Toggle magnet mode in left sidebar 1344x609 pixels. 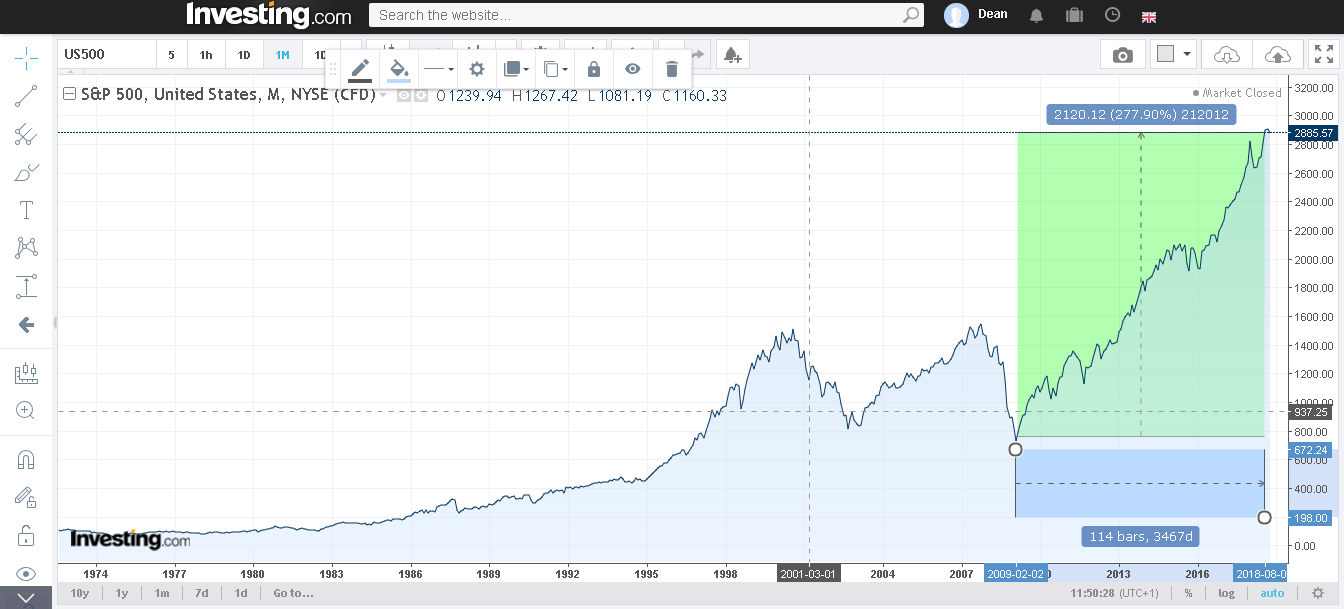click(26, 460)
